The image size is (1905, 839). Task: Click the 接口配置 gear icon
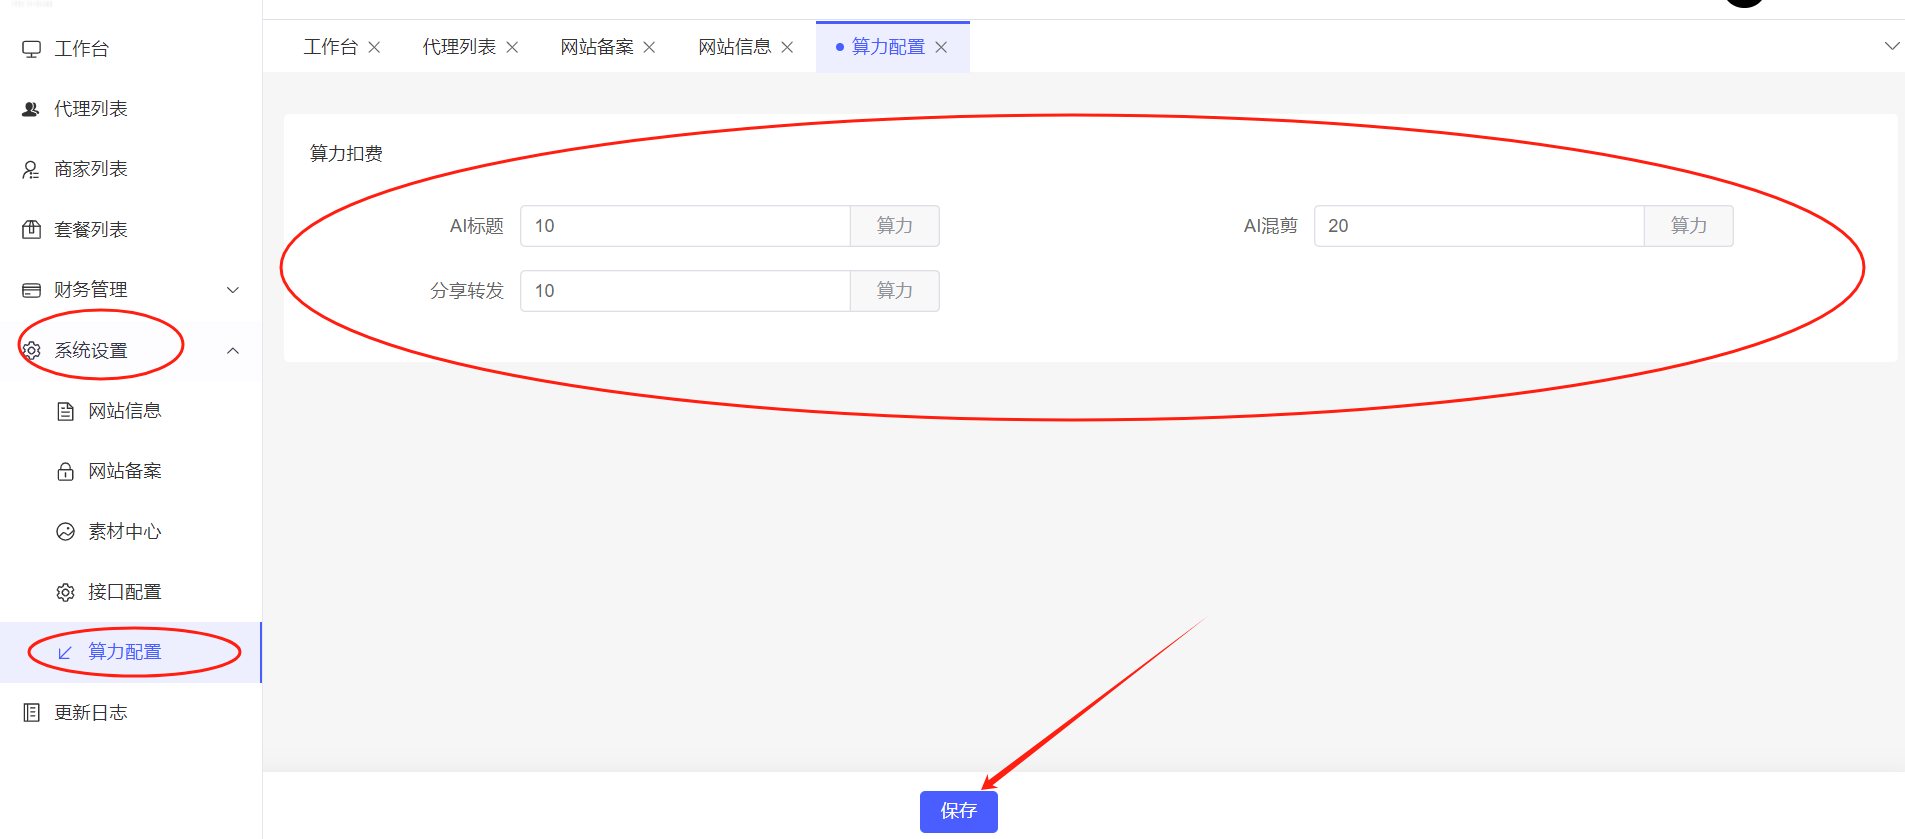point(66,592)
